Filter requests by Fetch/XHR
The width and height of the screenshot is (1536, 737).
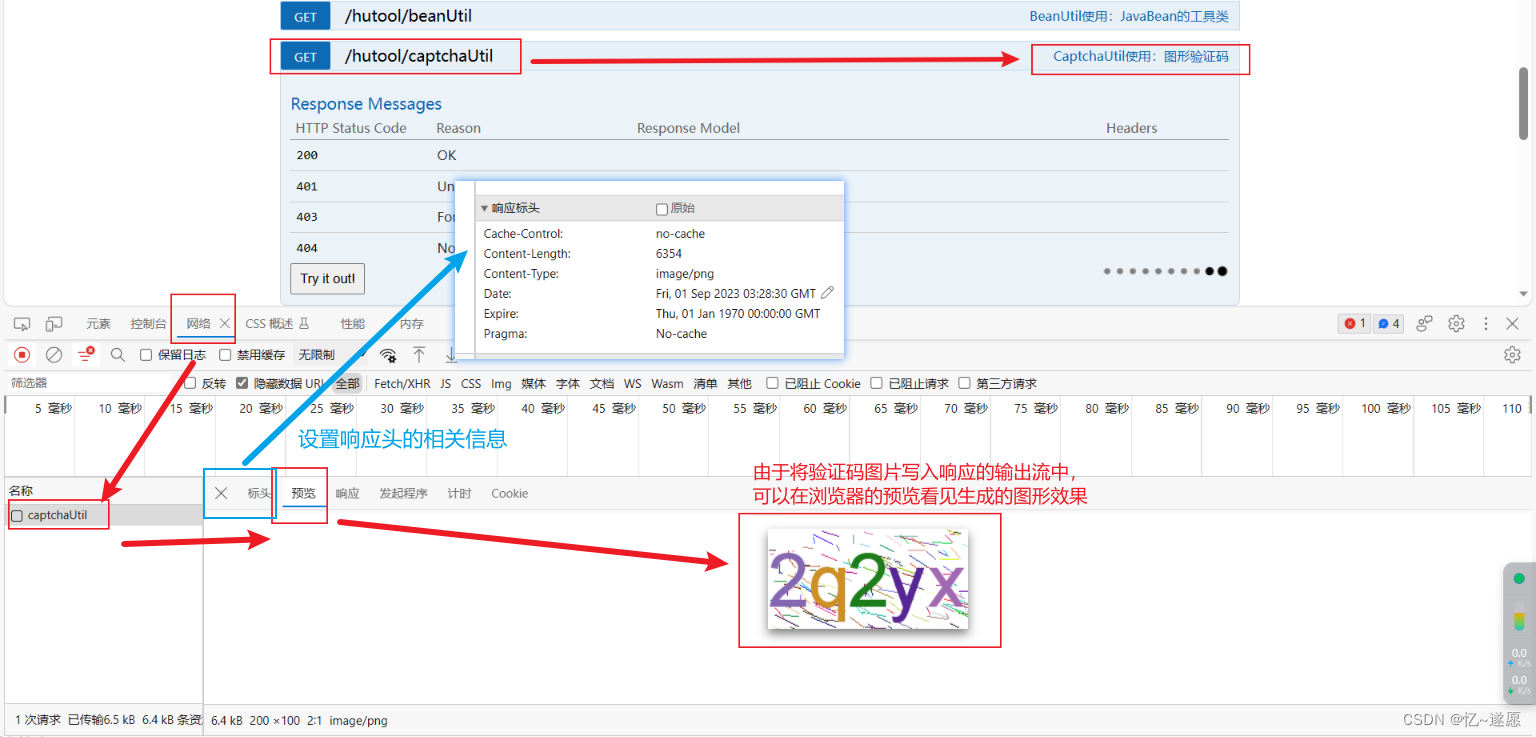pyautogui.click(x=402, y=383)
